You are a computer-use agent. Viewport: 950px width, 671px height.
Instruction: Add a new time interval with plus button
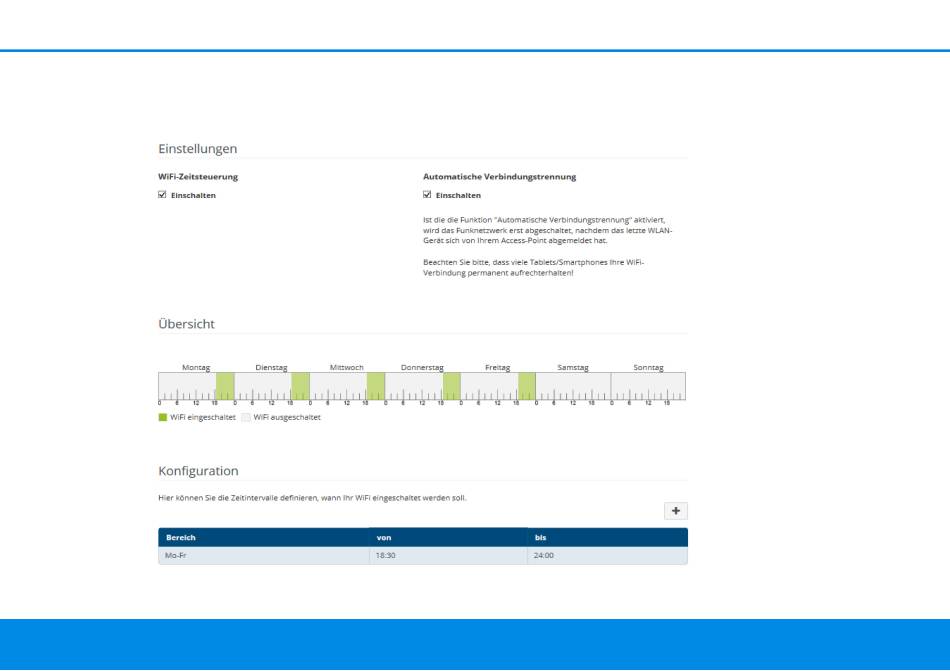pos(676,511)
